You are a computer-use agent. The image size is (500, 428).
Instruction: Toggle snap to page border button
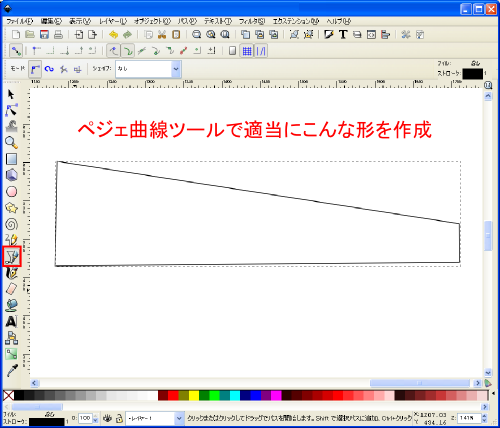coord(233,51)
